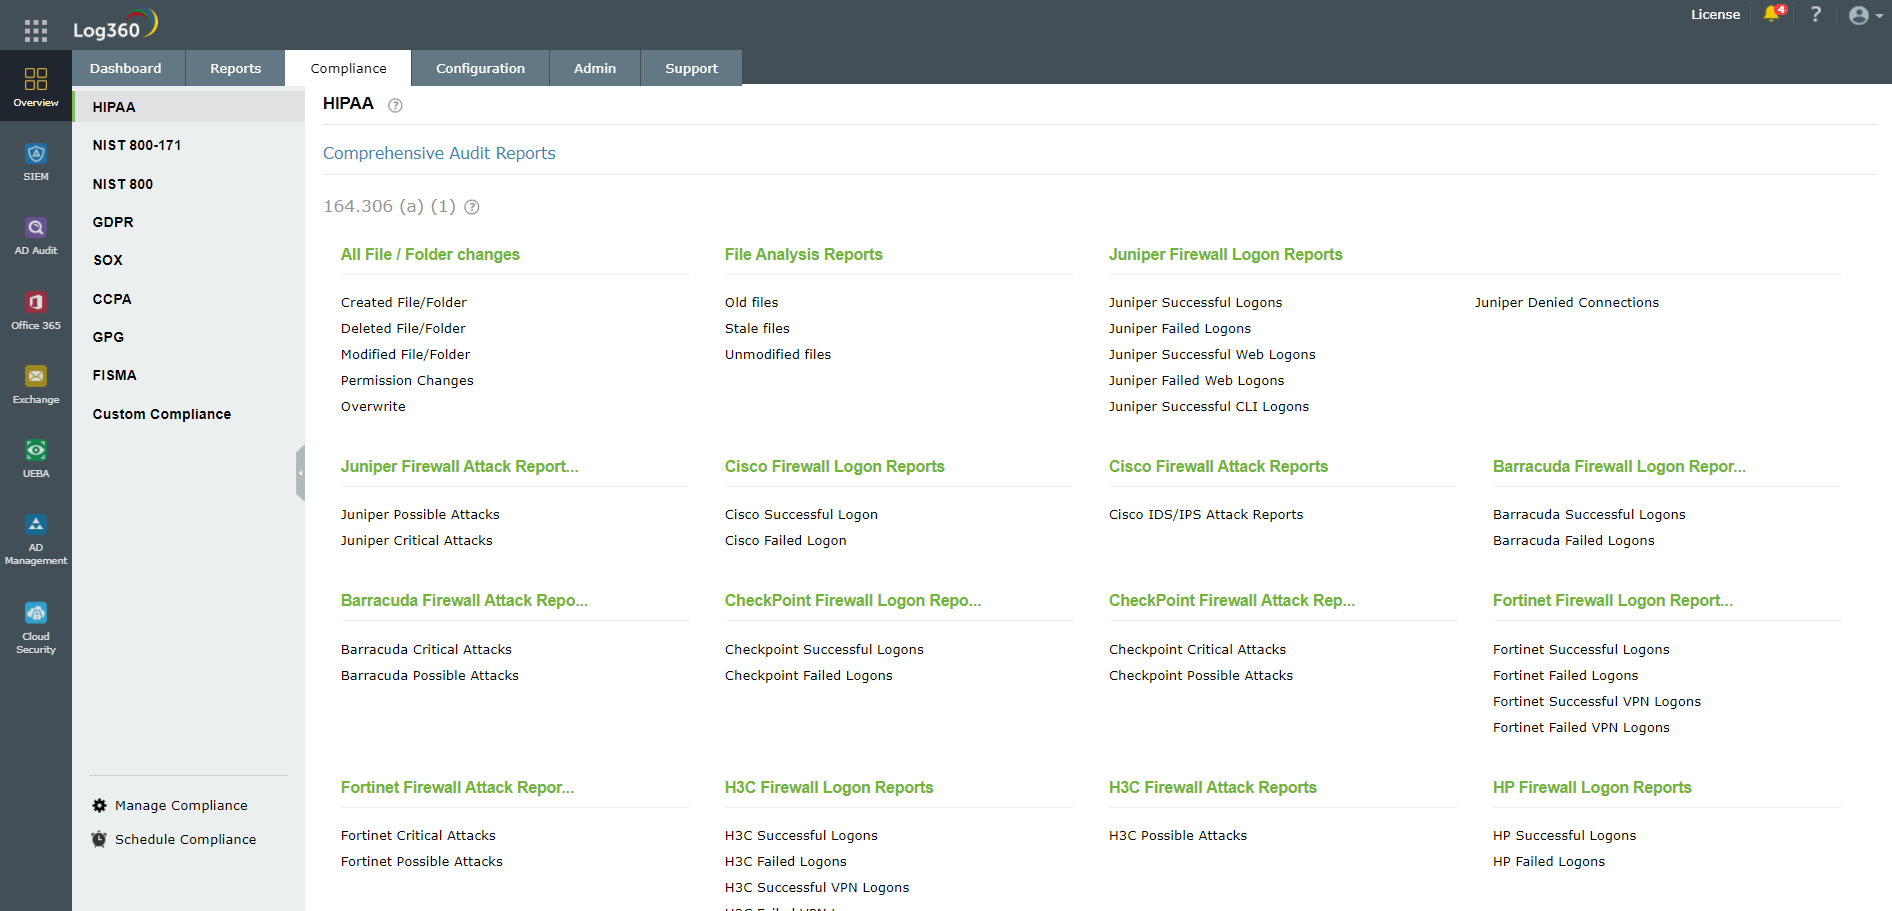1892x911 pixels.
Task: Click help icon next to 164.306 (a) (1)
Action: 472,207
